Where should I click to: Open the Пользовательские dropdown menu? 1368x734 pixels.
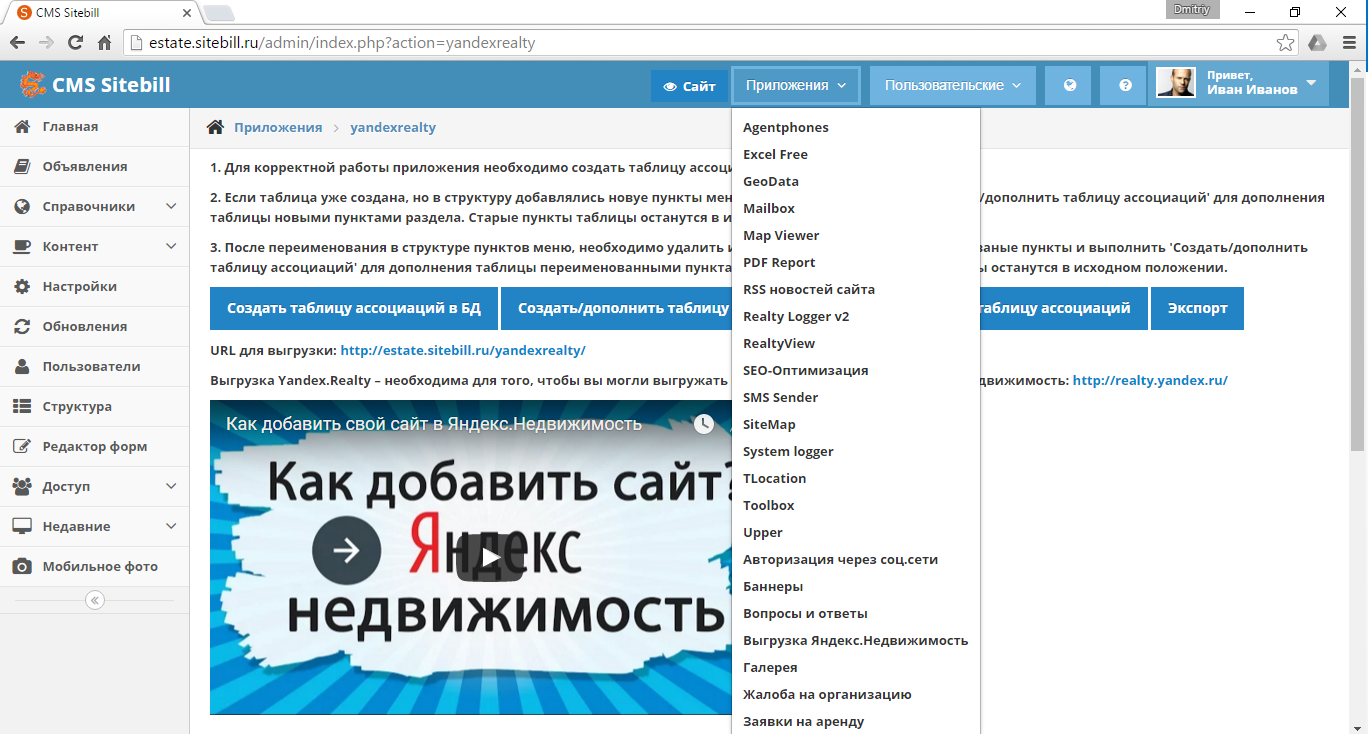point(952,86)
